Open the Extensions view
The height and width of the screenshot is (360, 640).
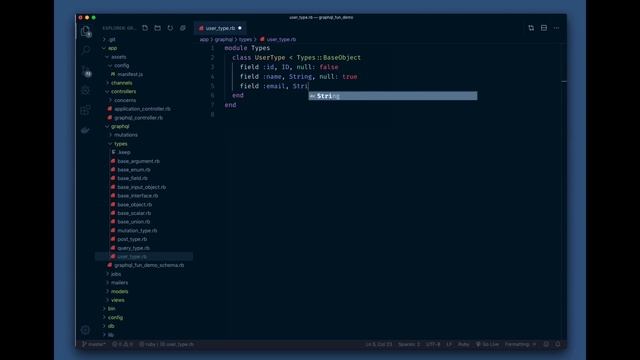point(85,110)
